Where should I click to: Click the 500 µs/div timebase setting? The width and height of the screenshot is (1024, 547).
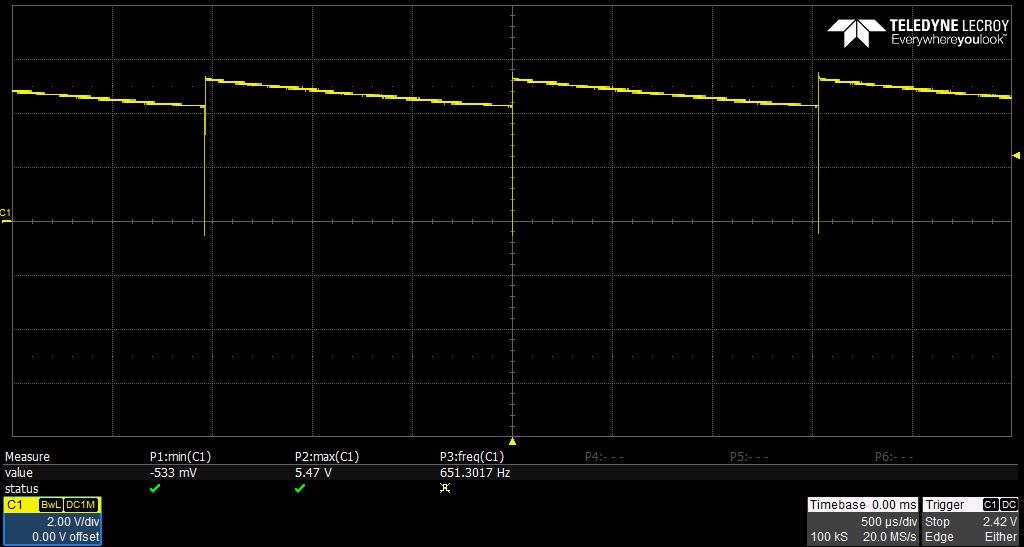coord(889,522)
